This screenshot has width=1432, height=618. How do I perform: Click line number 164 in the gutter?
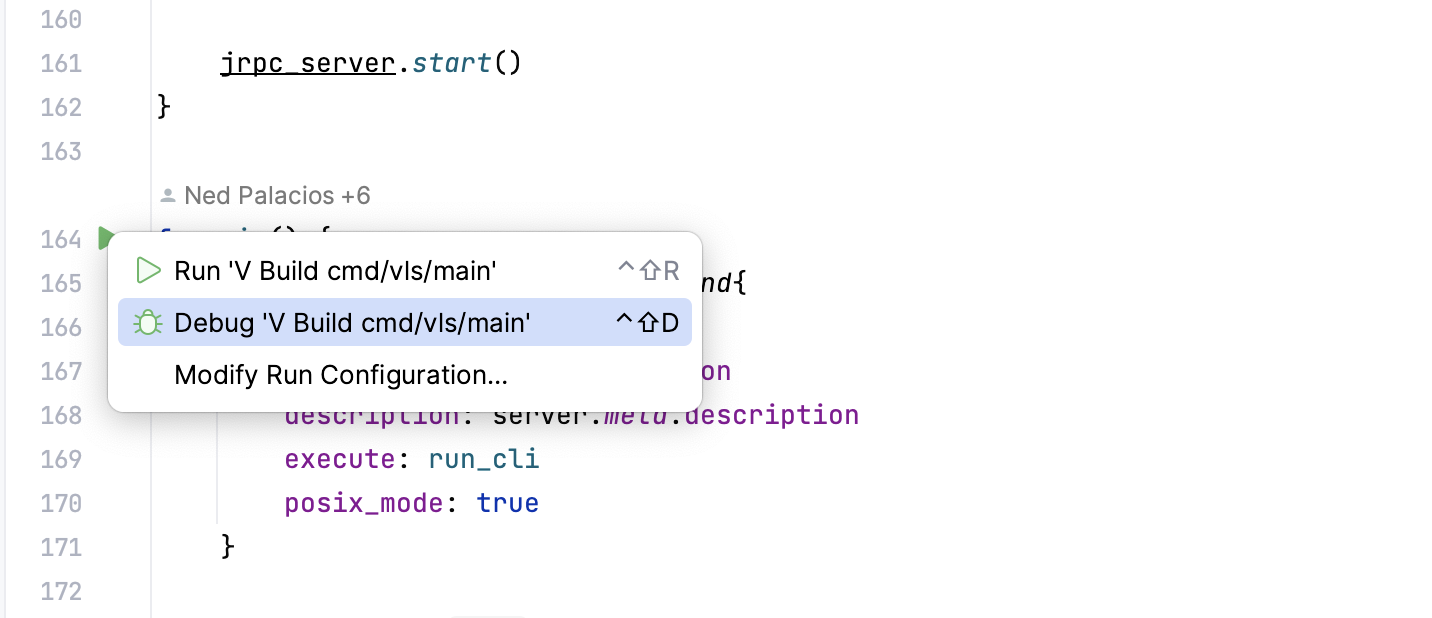pyautogui.click(x=60, y=239)
